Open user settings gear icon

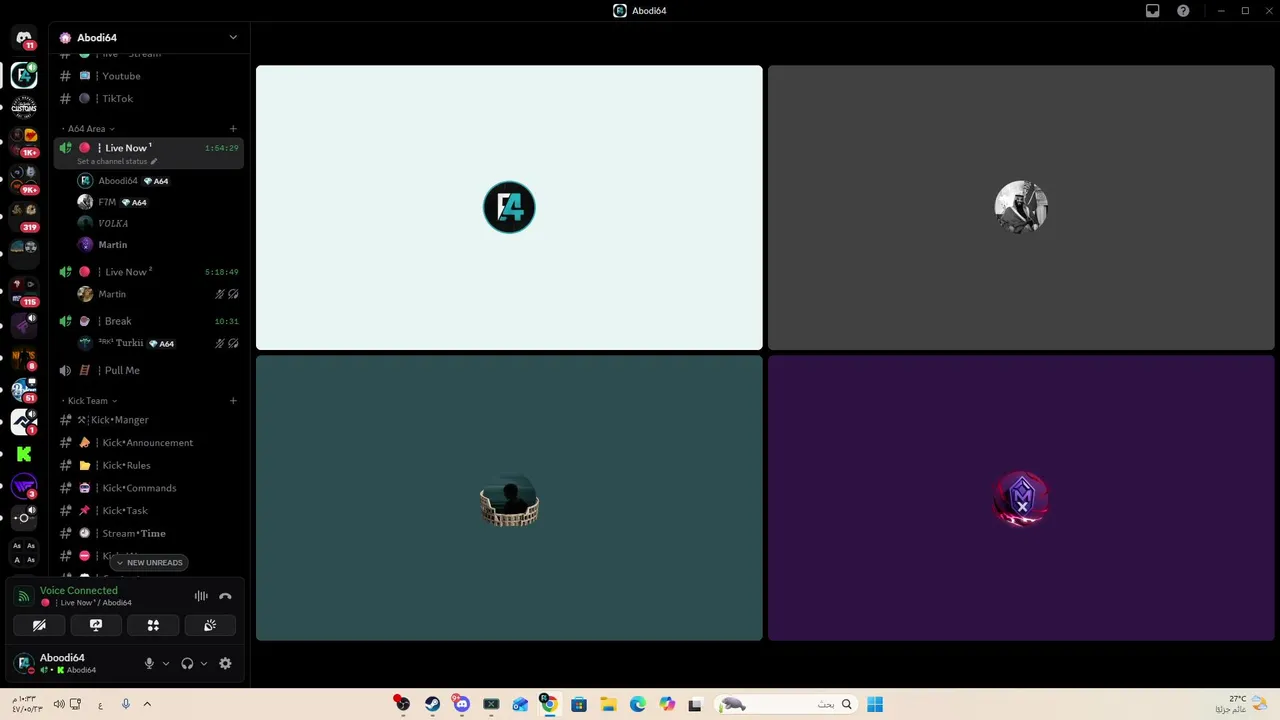pyautogui.click(x=225, y=663)
